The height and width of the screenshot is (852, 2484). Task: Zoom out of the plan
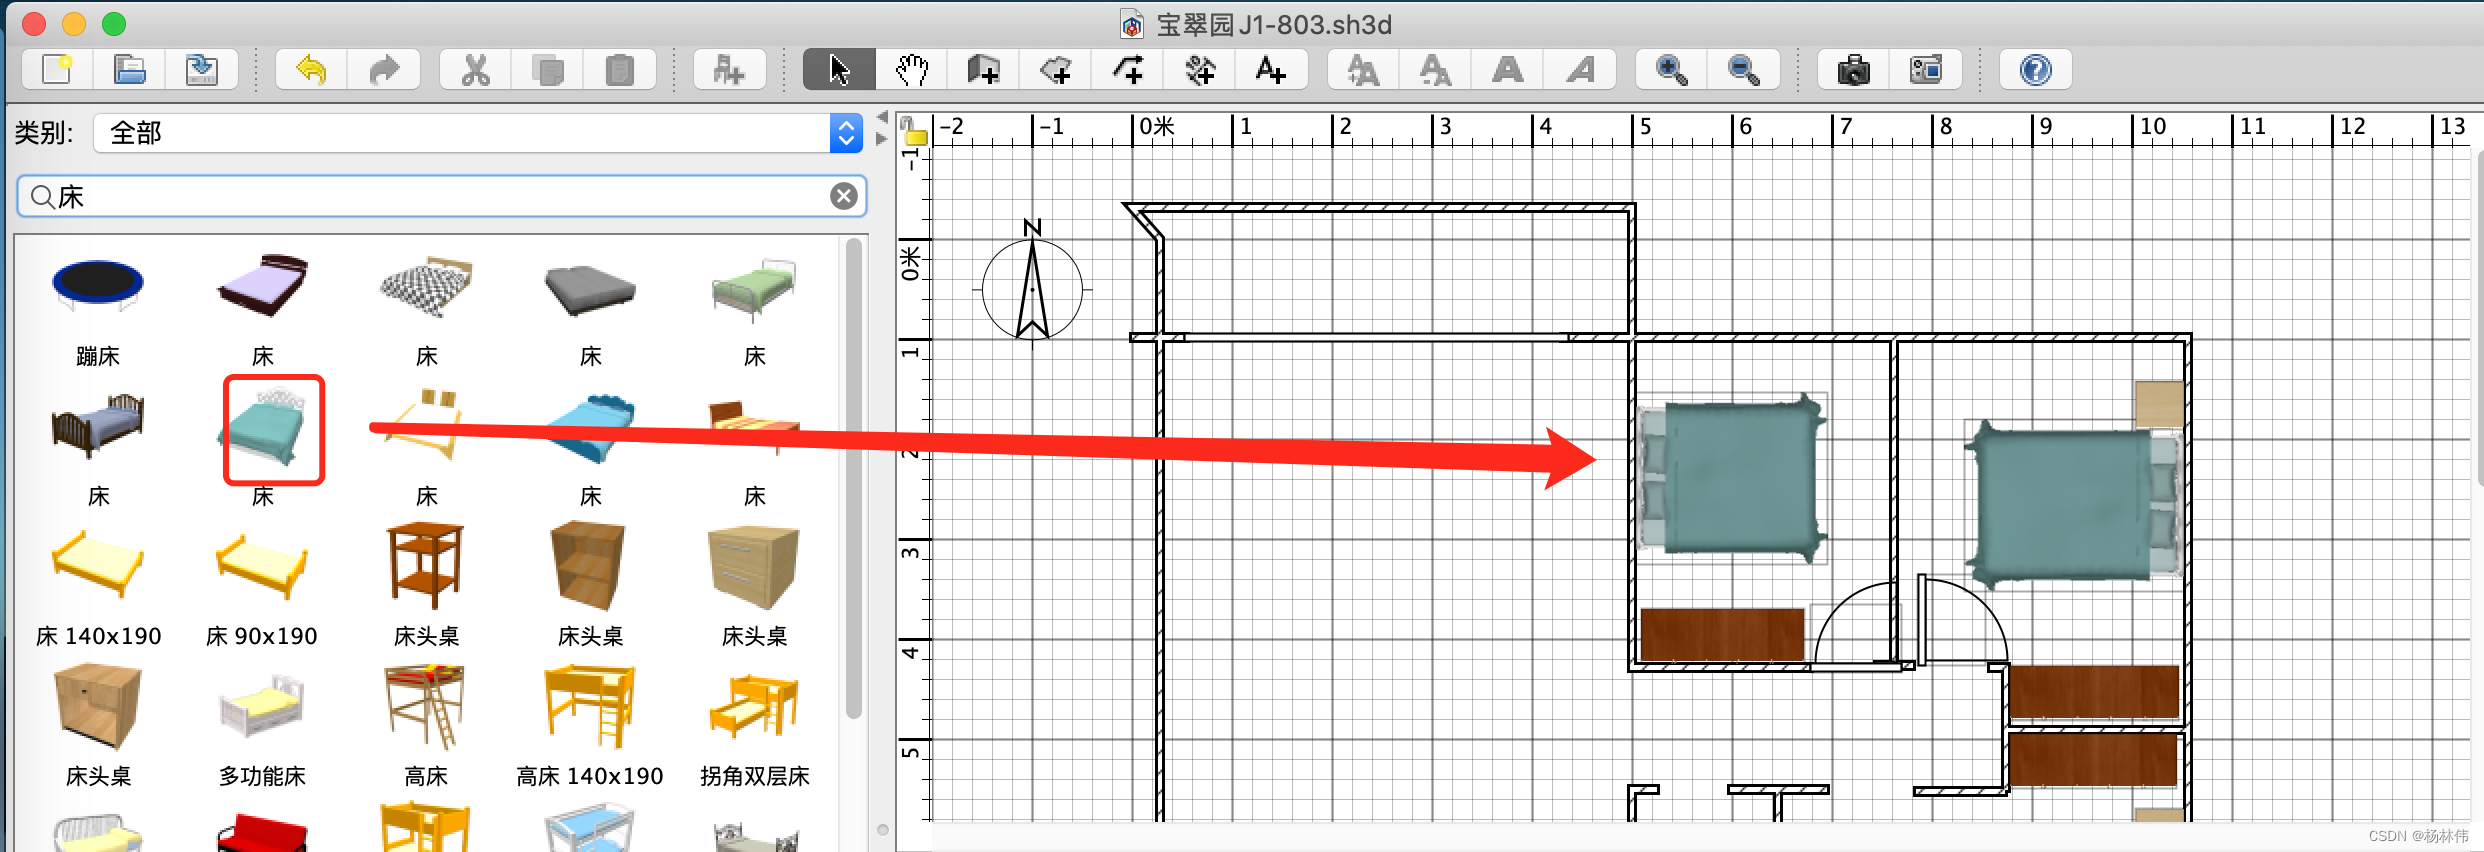pyautogui.click(x=1744, y=70)
